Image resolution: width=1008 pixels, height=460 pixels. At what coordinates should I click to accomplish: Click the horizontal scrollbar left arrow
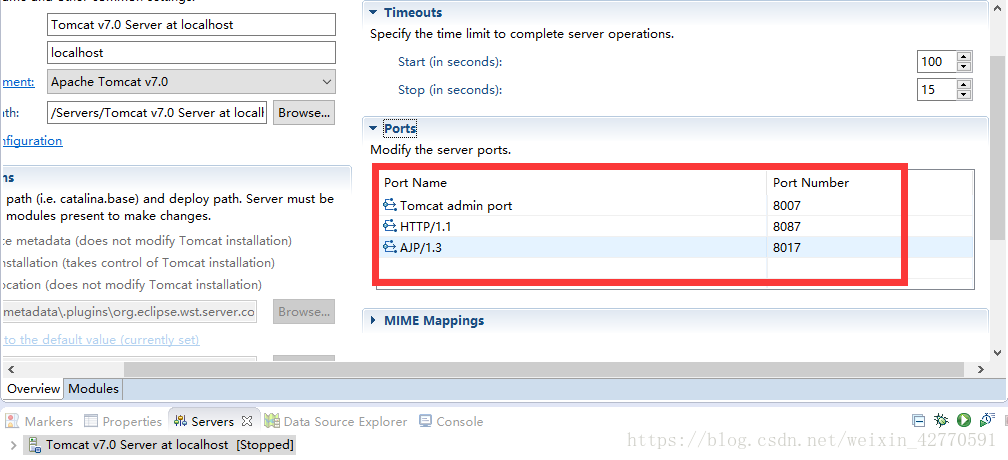[10, 369]
